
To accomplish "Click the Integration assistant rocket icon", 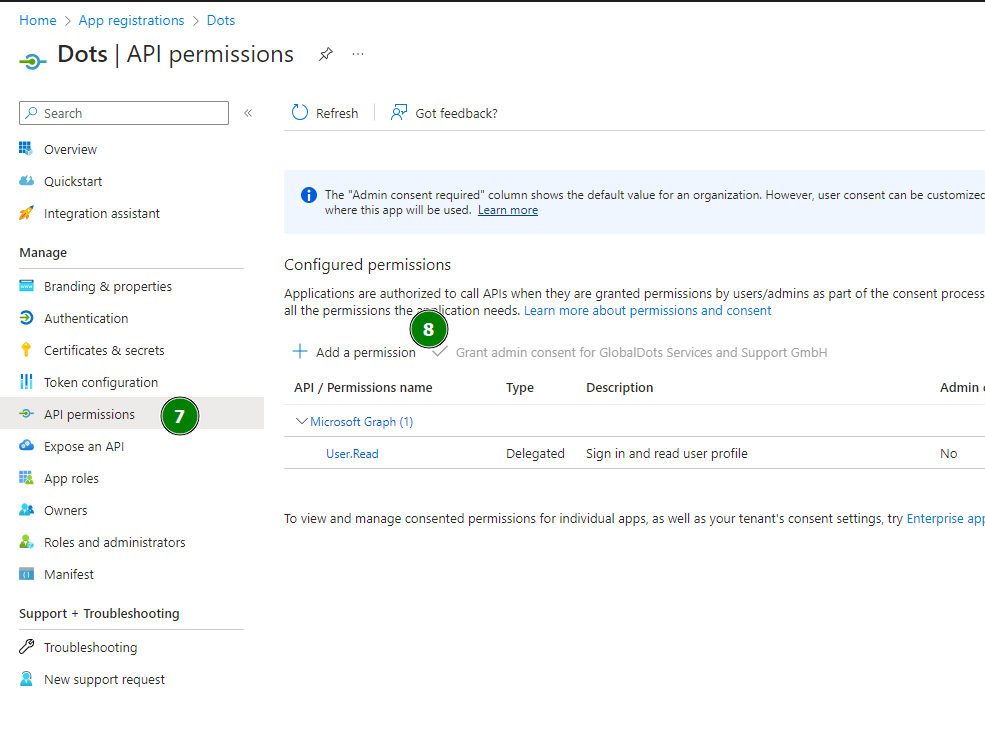I will 26,213.
